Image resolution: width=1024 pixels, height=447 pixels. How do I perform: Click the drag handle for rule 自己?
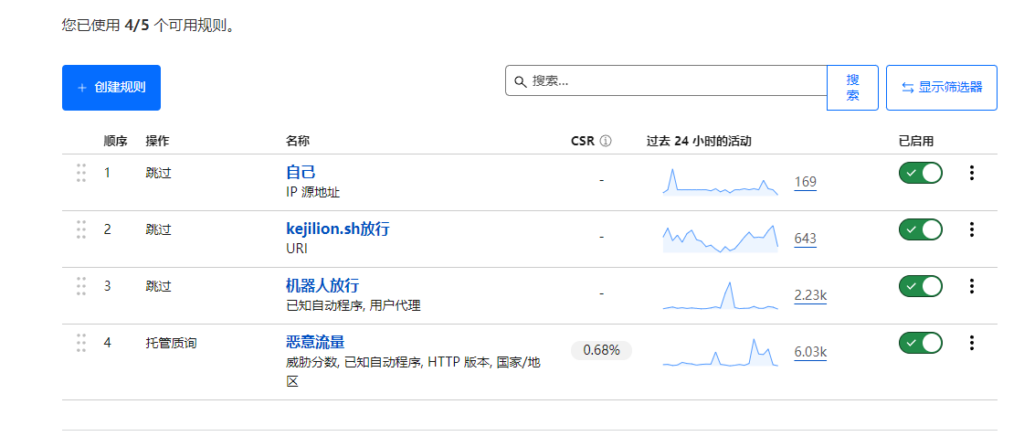tap(81, 173)
